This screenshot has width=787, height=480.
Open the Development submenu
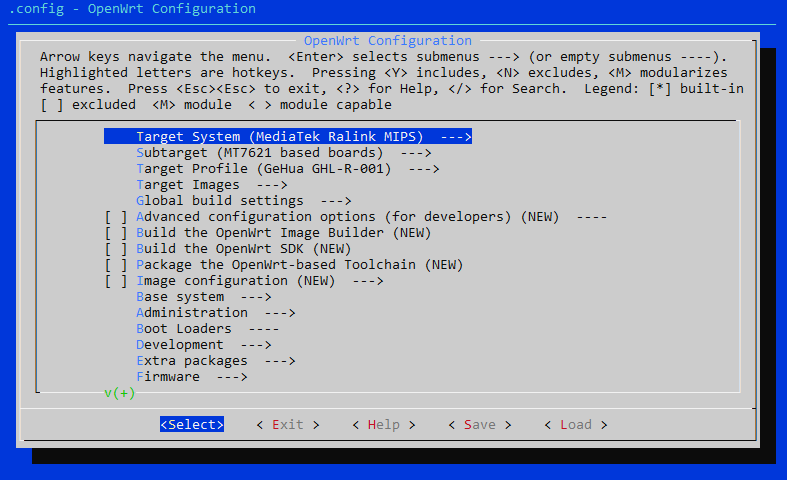(203, 345)
